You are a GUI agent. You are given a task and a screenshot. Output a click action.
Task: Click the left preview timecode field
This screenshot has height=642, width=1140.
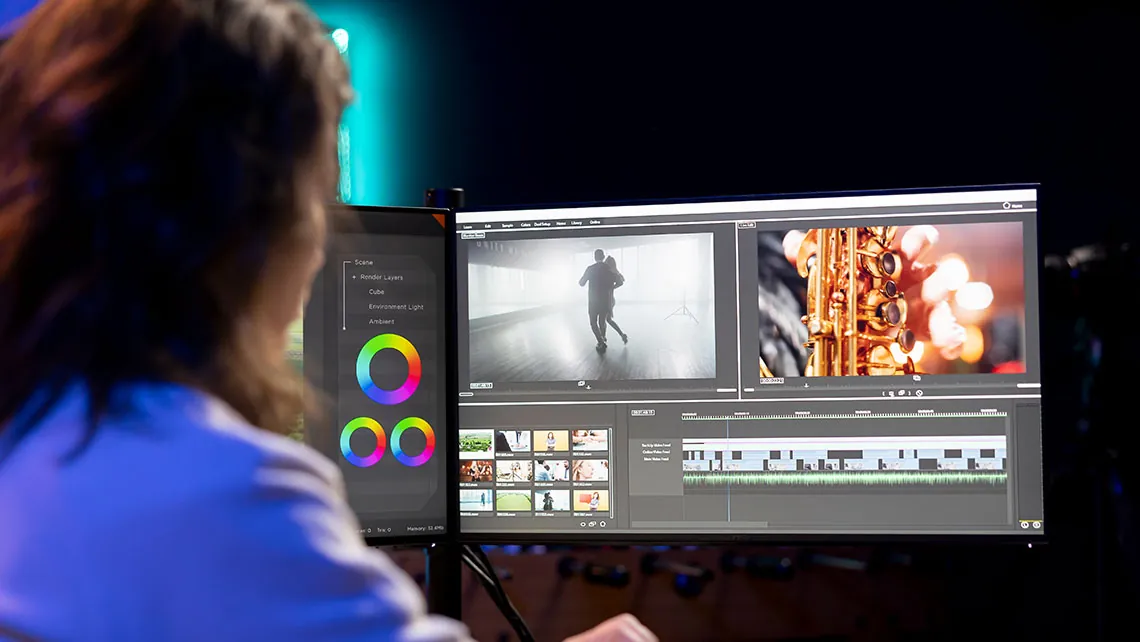481,385
